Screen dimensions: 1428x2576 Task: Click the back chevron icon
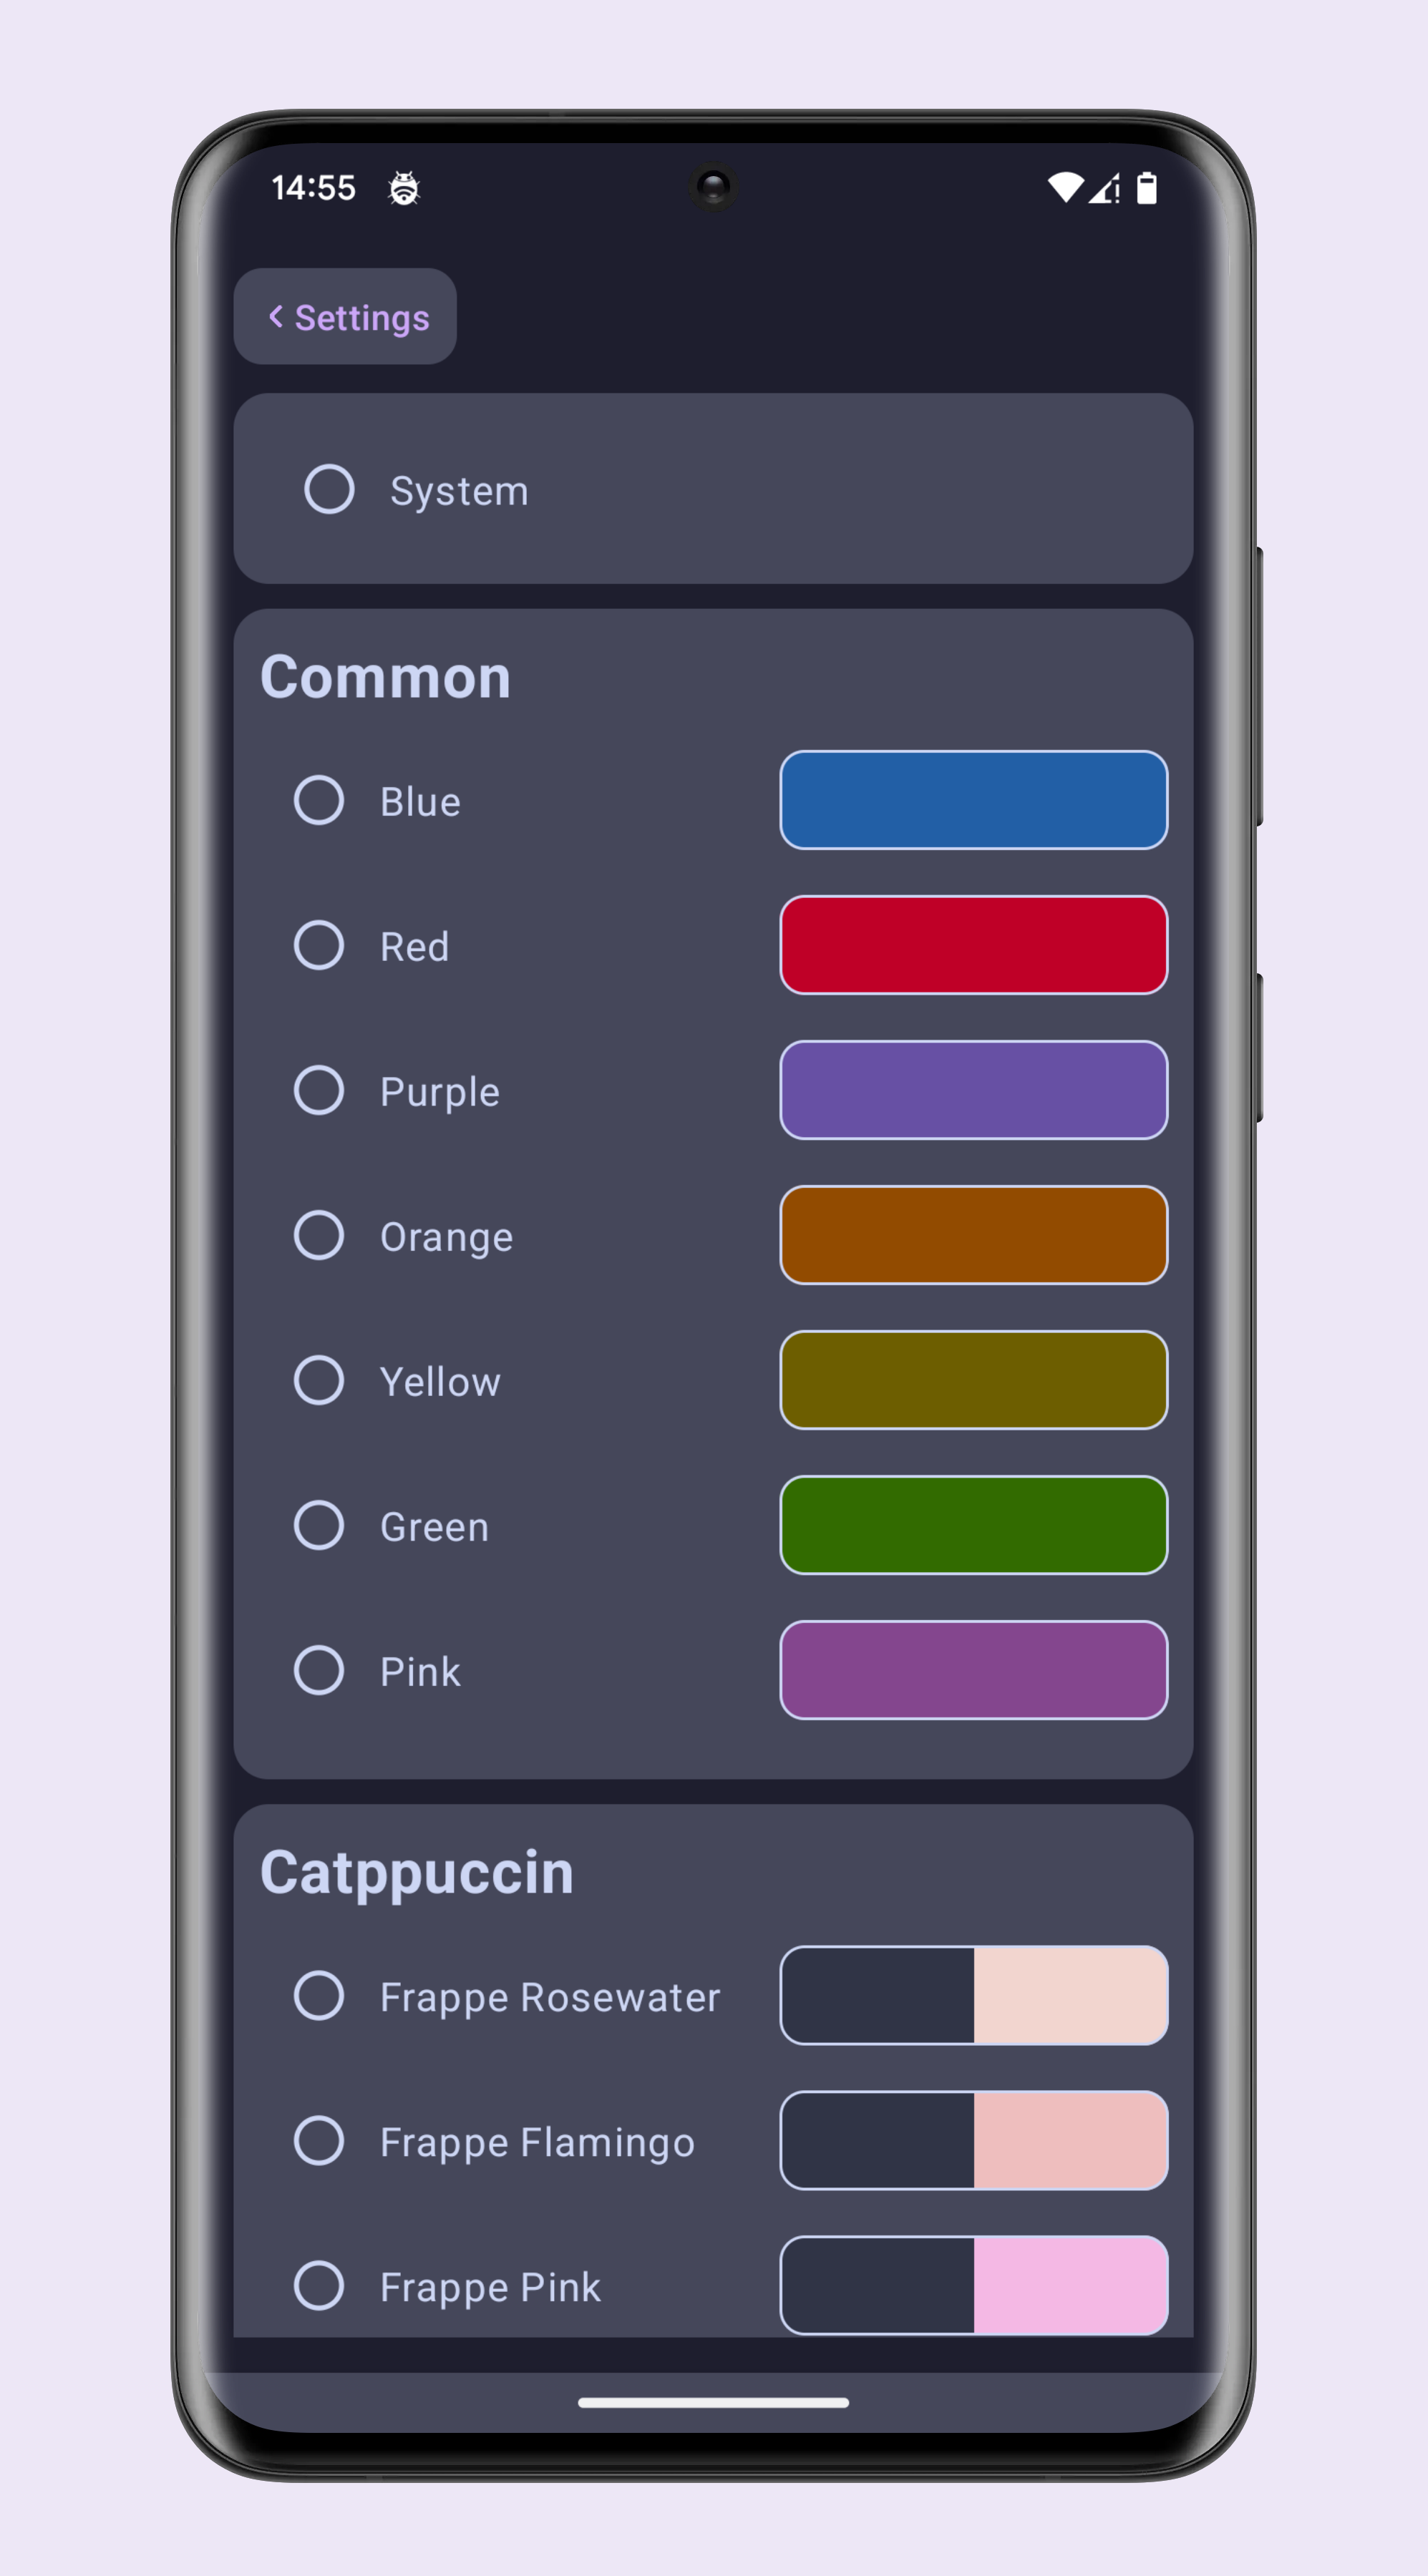(277, 317)
